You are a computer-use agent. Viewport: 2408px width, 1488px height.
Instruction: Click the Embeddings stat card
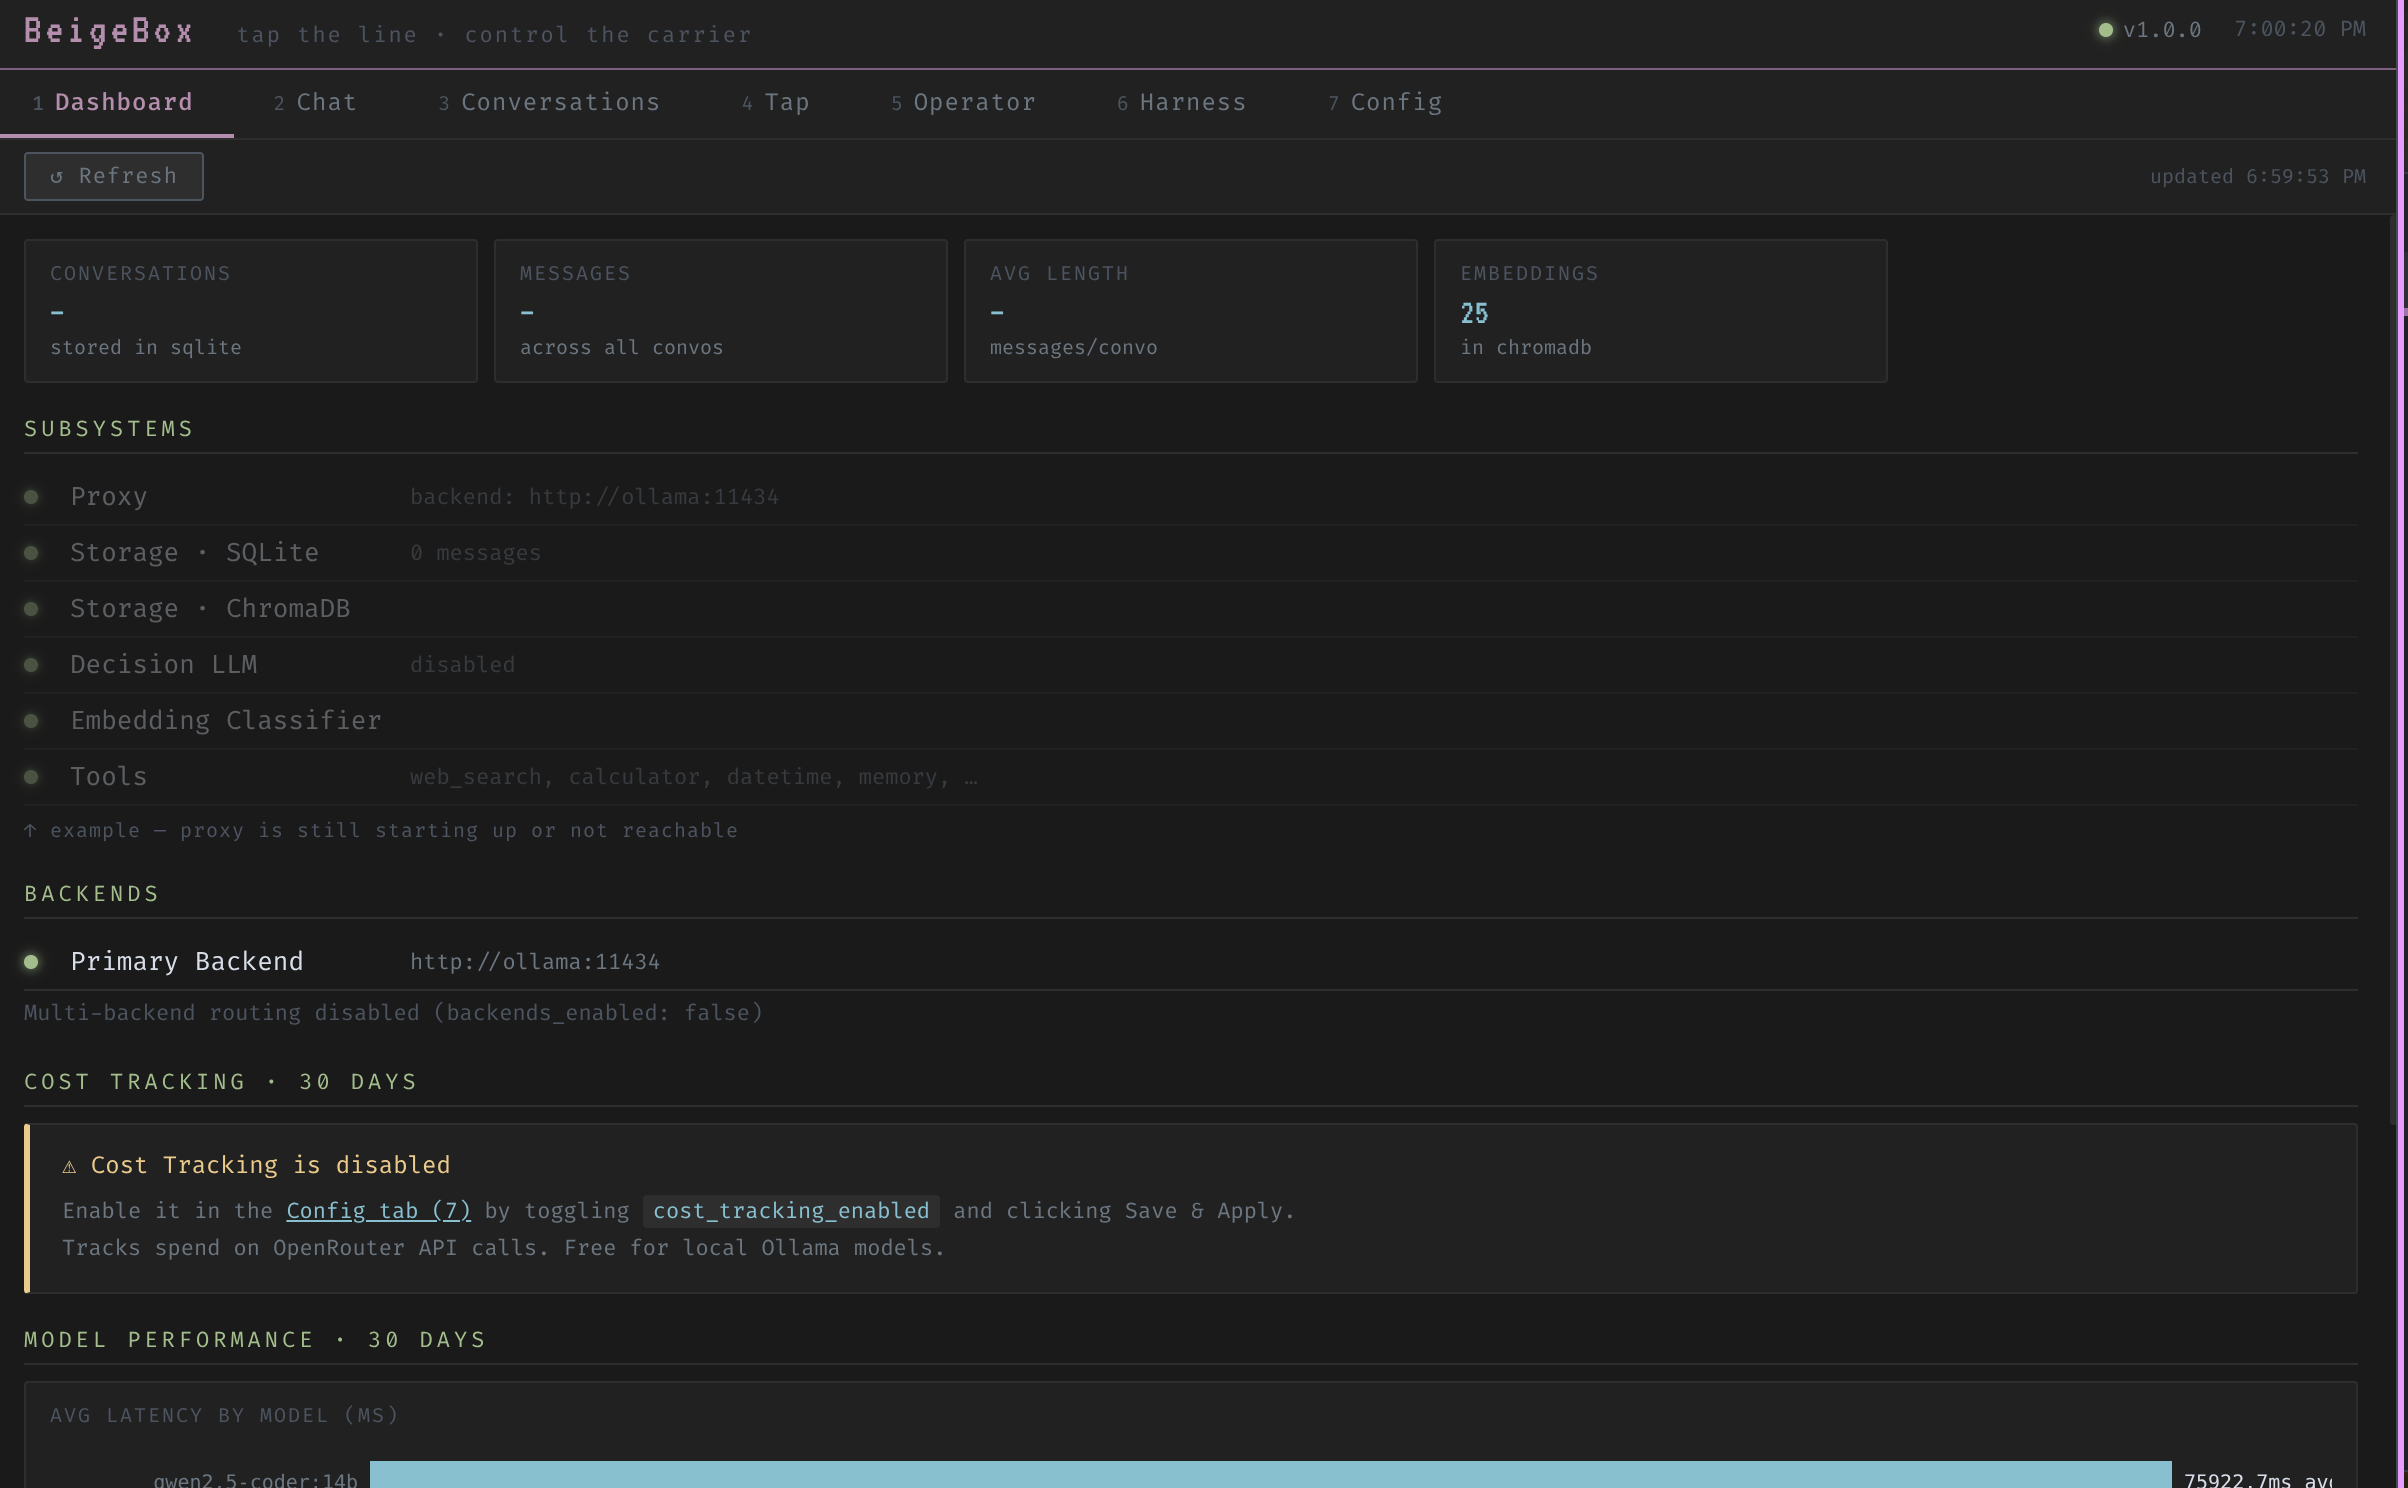[1660, 310]
